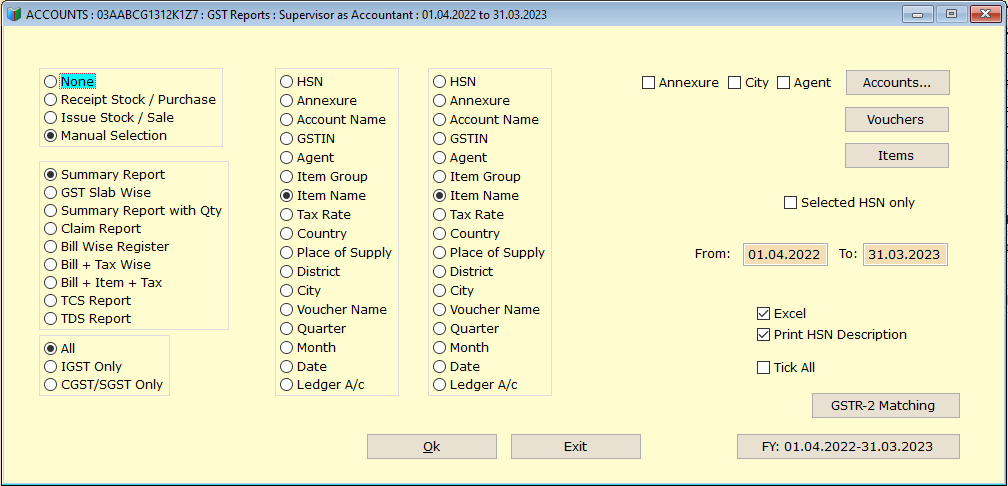Screen dimensions: 1008x486
Task: Open the Accounts... selection button
Action: pos(897,82)
